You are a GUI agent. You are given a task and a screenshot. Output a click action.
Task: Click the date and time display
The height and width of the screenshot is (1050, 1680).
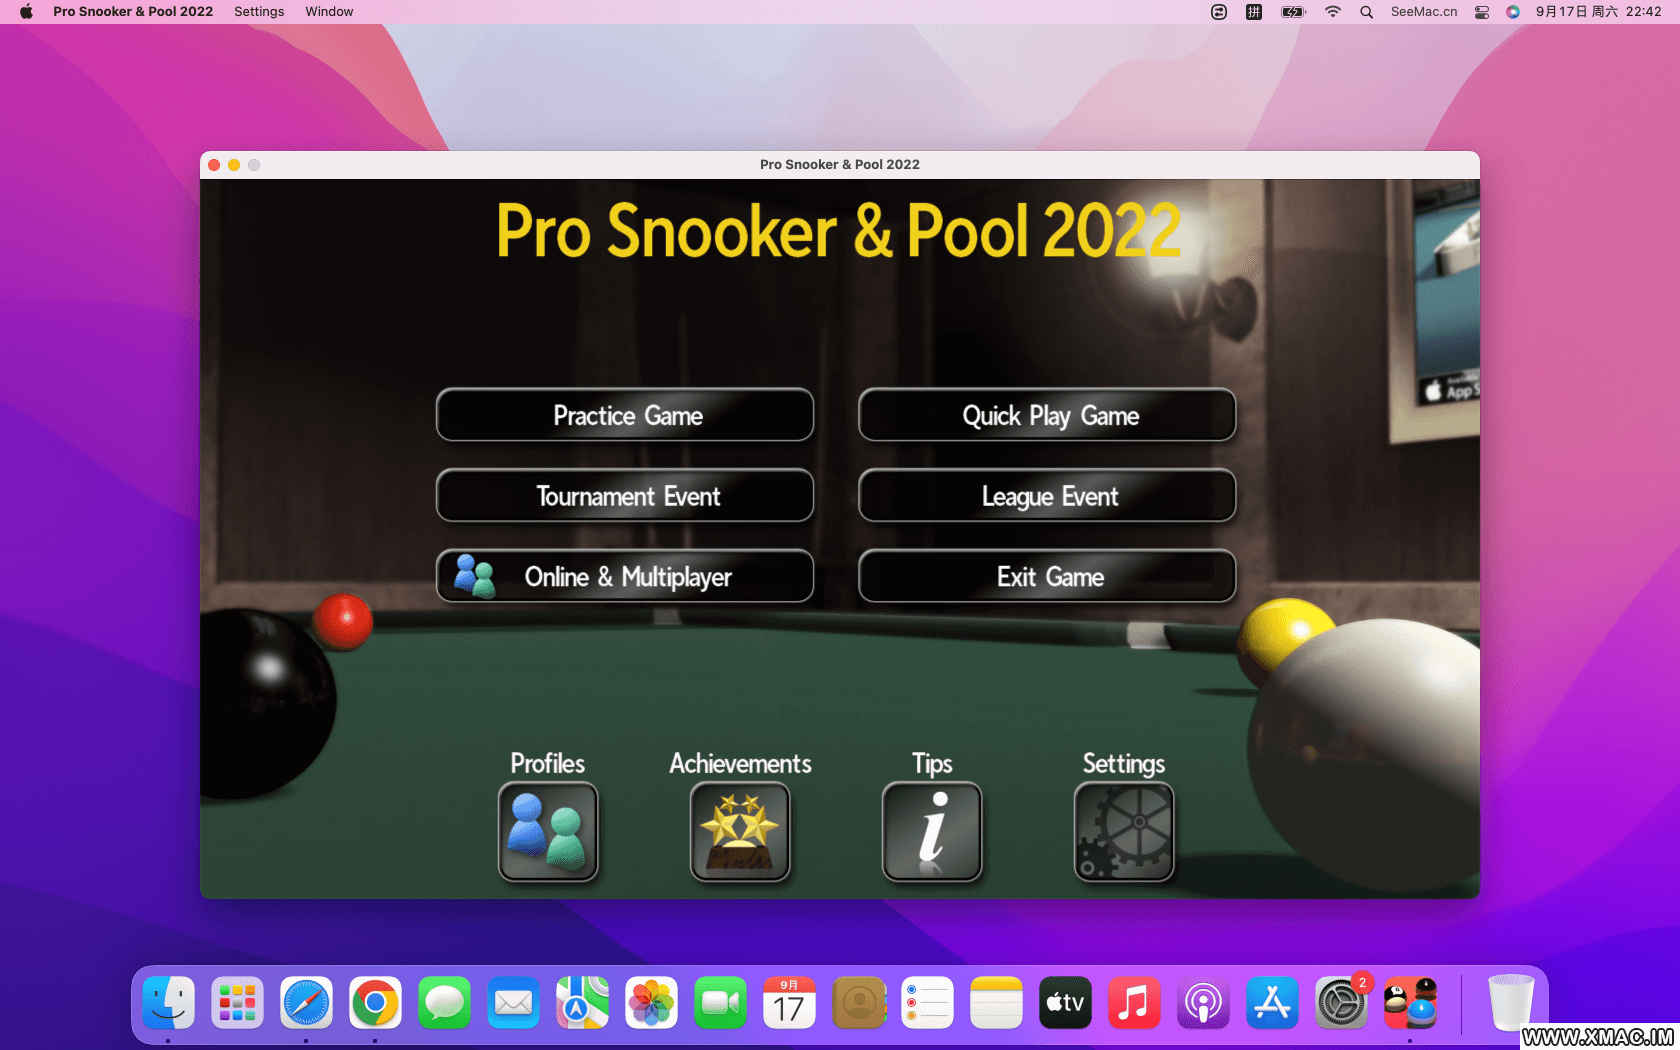pos(1598,12)
